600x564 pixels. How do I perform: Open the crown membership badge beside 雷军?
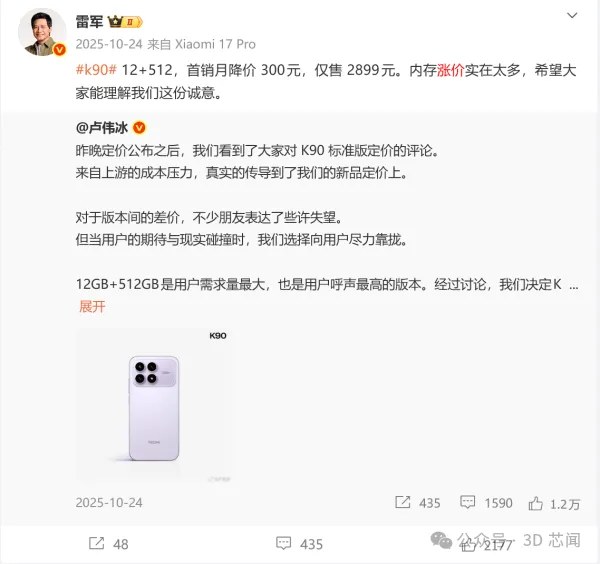125,22
